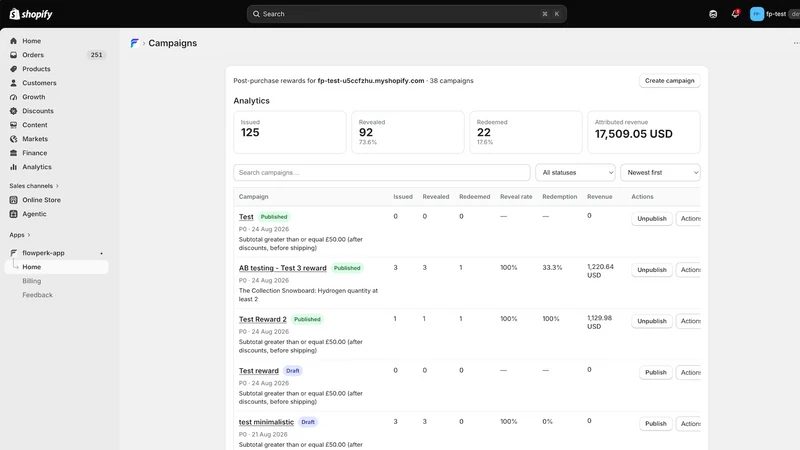
Task: Open Actions menu for Test Reward 2
Action: pos(689,321)
